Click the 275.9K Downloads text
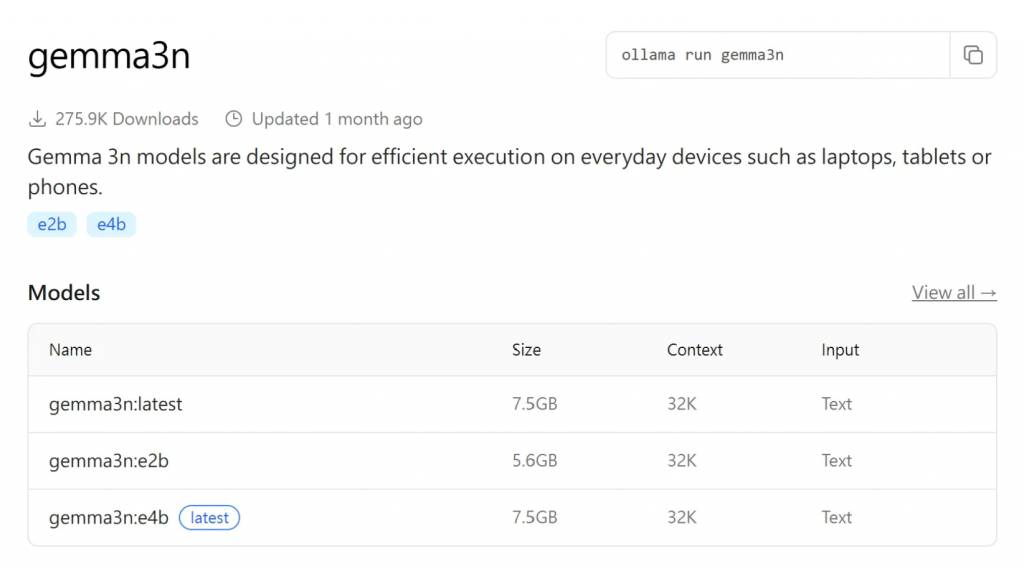 [x=127, y=119]
